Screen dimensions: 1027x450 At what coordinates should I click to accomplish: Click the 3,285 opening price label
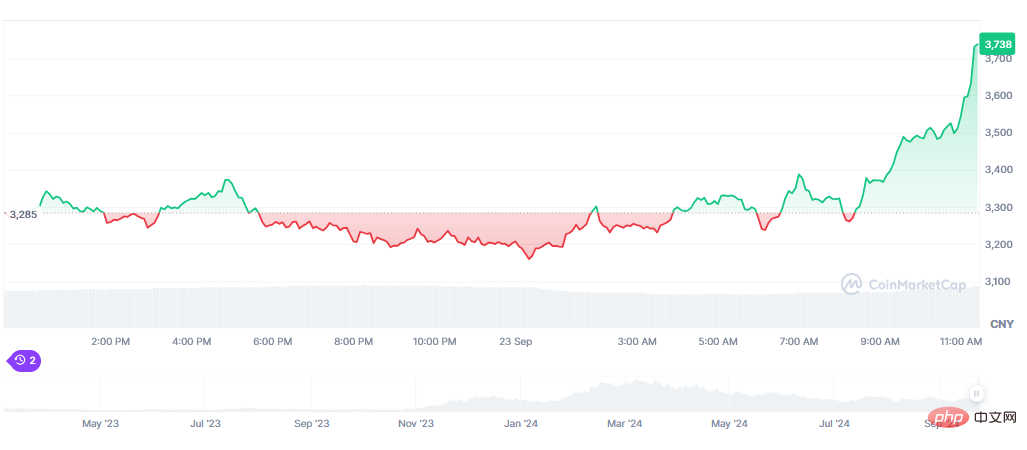pos(22,214)
